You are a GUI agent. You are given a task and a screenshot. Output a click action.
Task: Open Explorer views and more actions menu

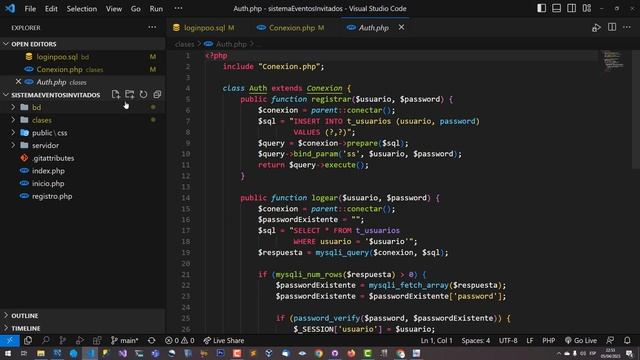pyautogui.click(x=152, y=27)
